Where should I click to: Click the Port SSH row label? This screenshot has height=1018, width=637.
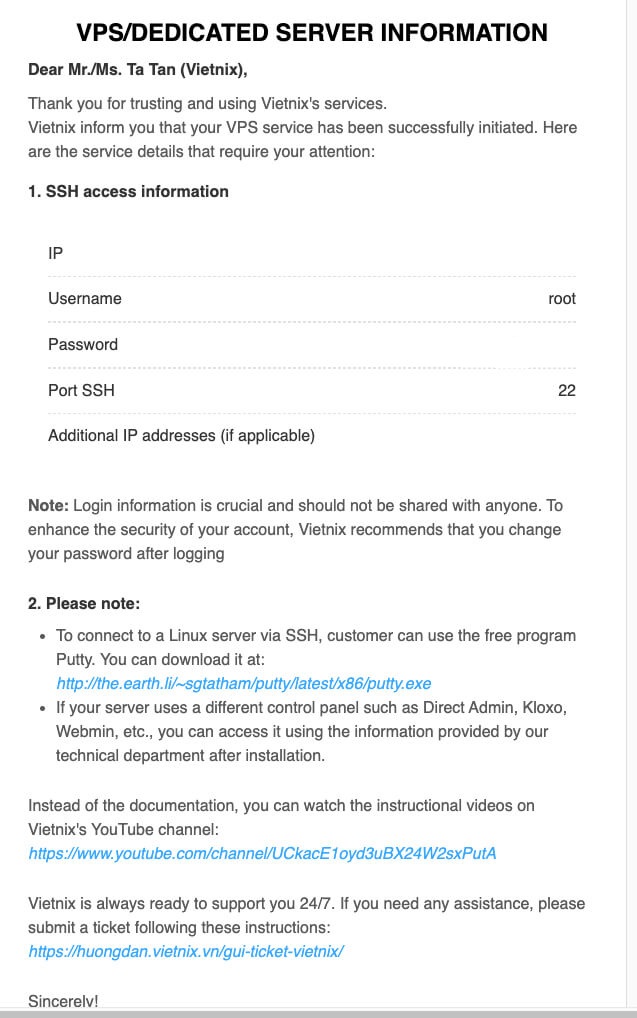tap(81, 390)
